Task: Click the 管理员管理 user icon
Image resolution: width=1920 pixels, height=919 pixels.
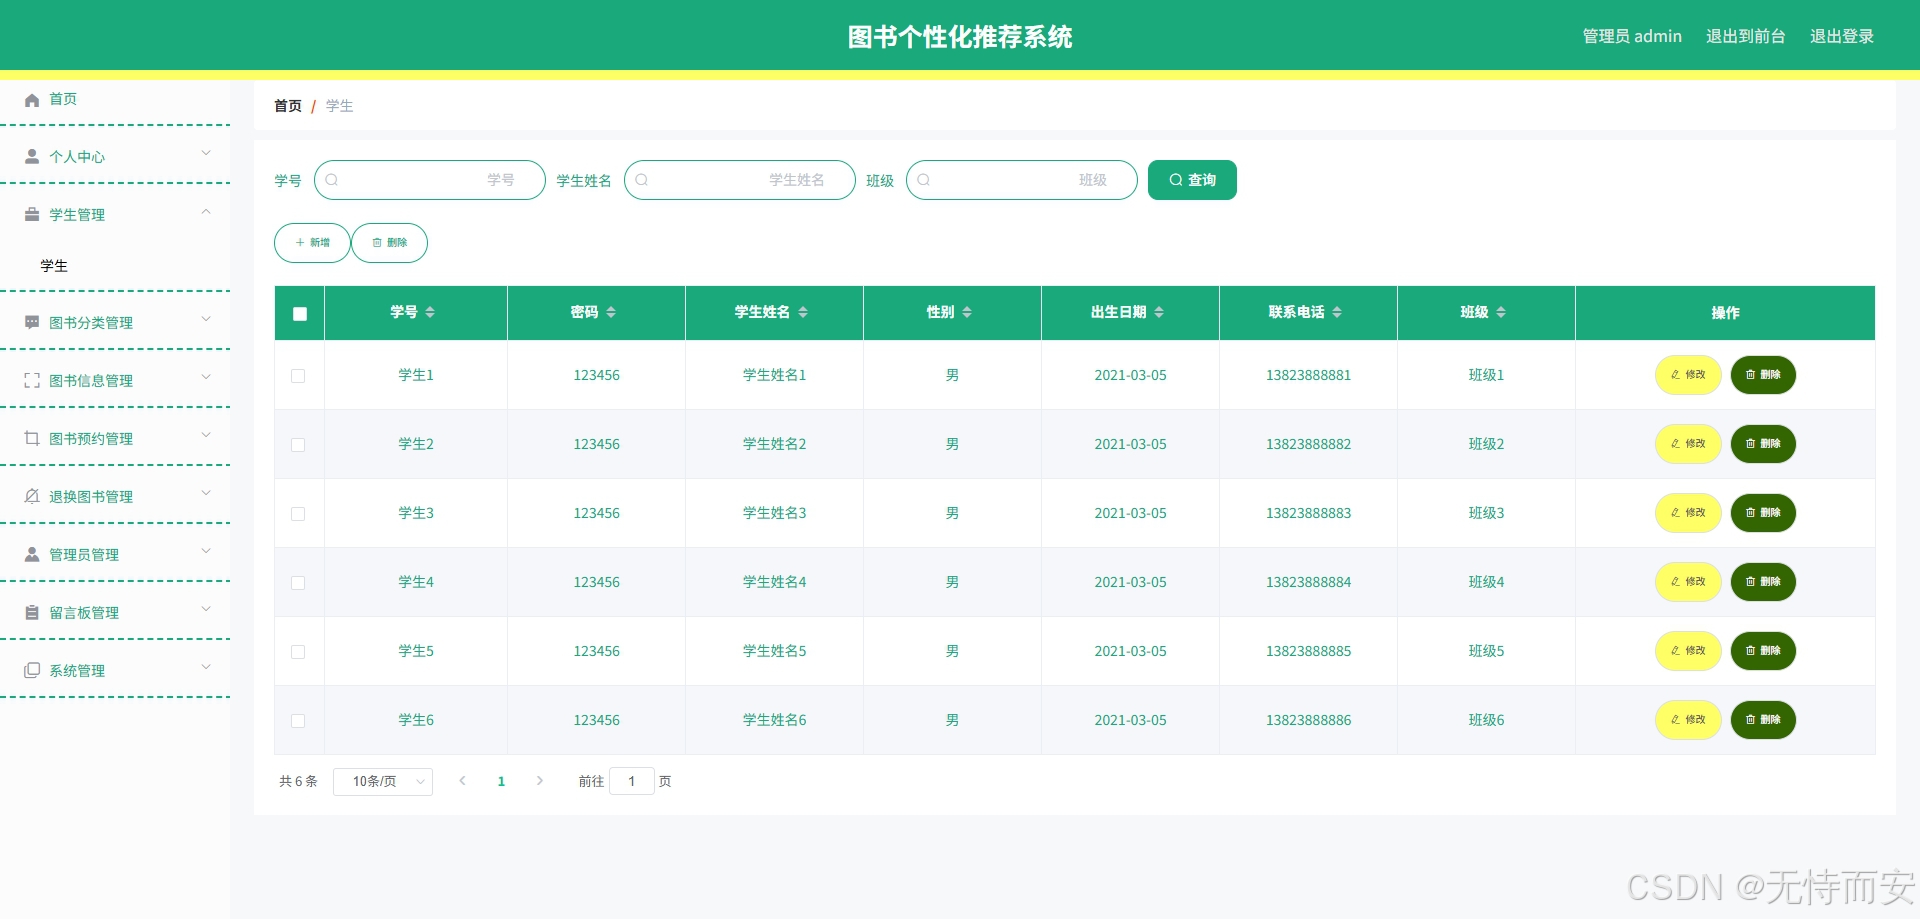Action: pos(32,555)
